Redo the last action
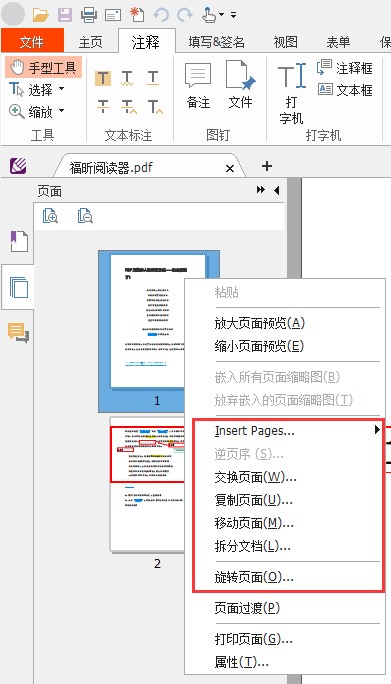The image size is (391, 684). [x=185, y=15]
